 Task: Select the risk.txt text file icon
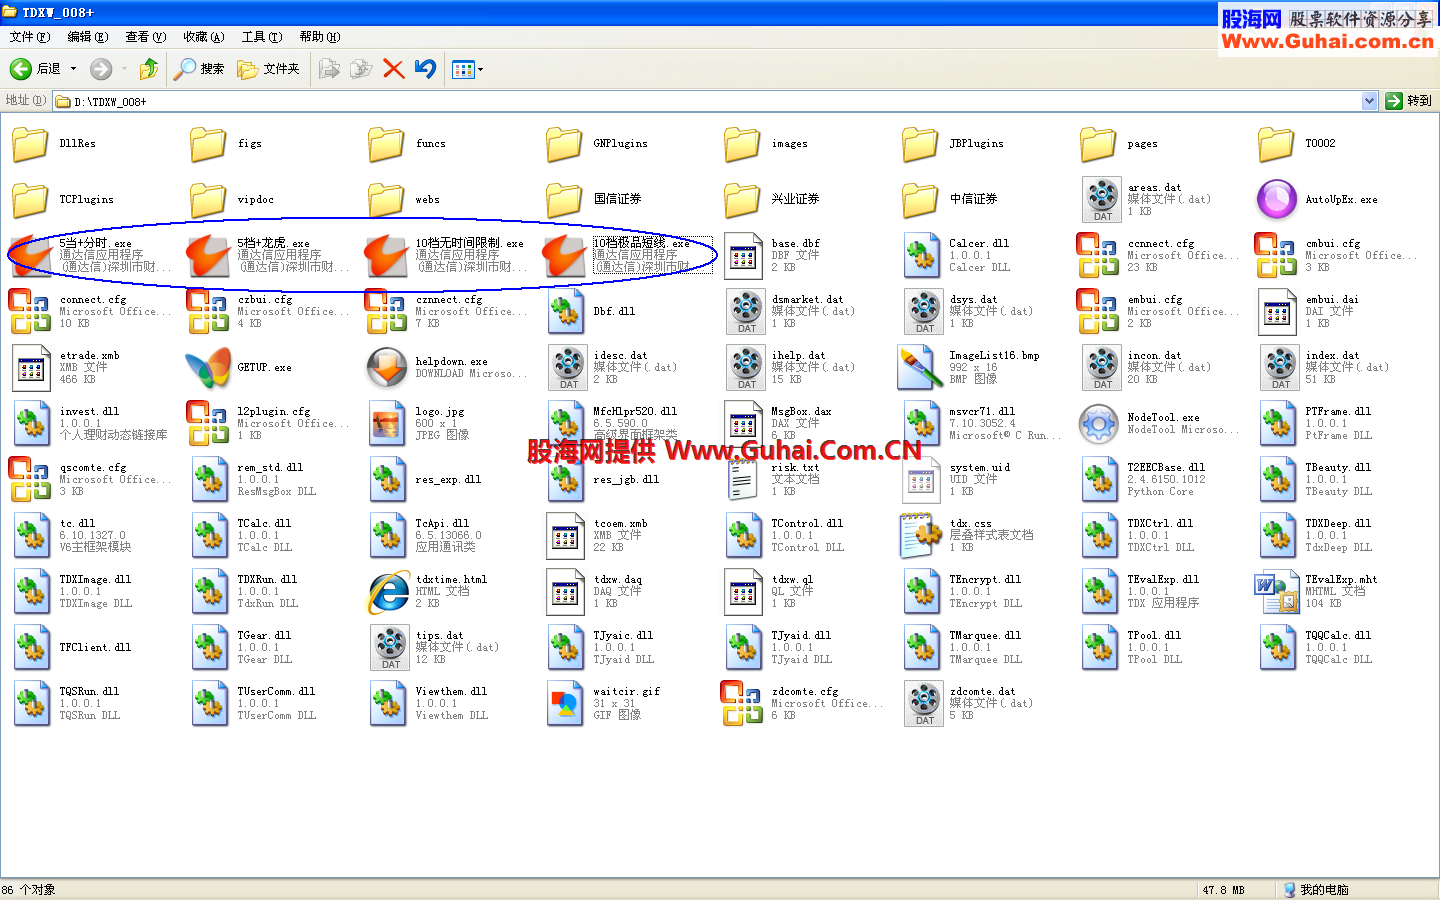(742, 480)
